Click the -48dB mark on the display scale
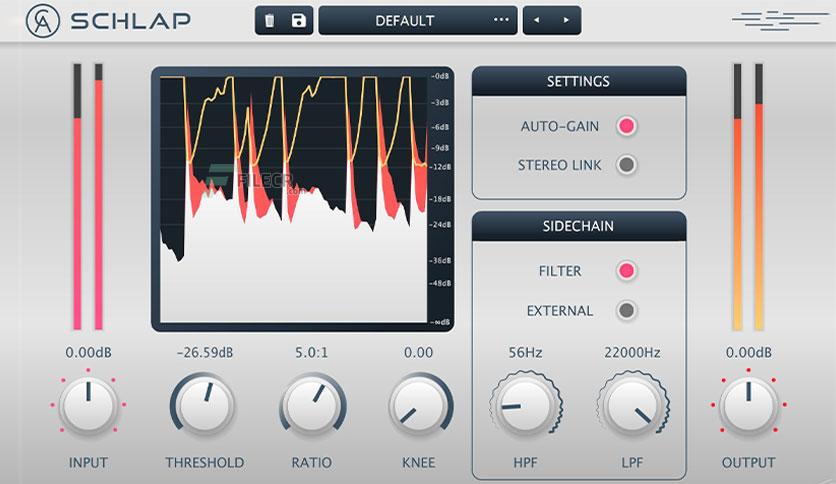The width and height of the screenshot is (836, 484). 440,283
